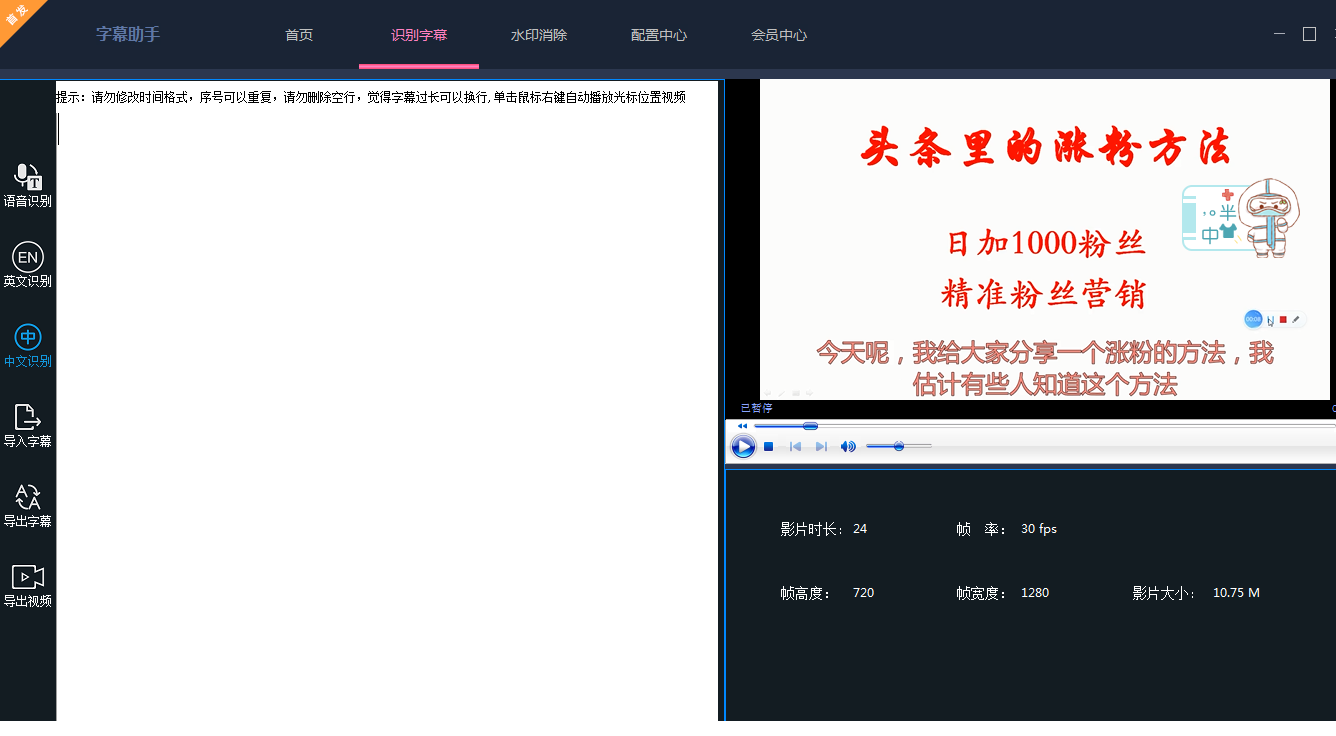Maximize the application window

pyautogui.click(x=1309, y=34)
